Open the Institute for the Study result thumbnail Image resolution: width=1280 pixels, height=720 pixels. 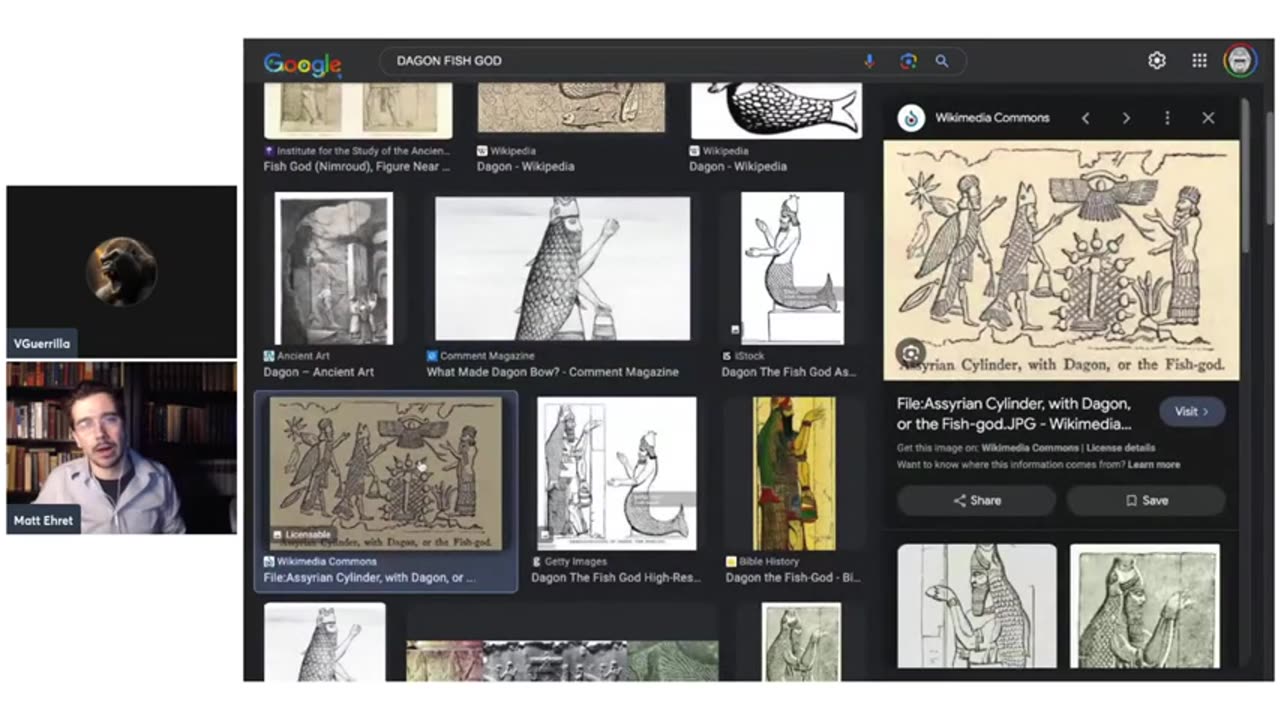point(358,111)
